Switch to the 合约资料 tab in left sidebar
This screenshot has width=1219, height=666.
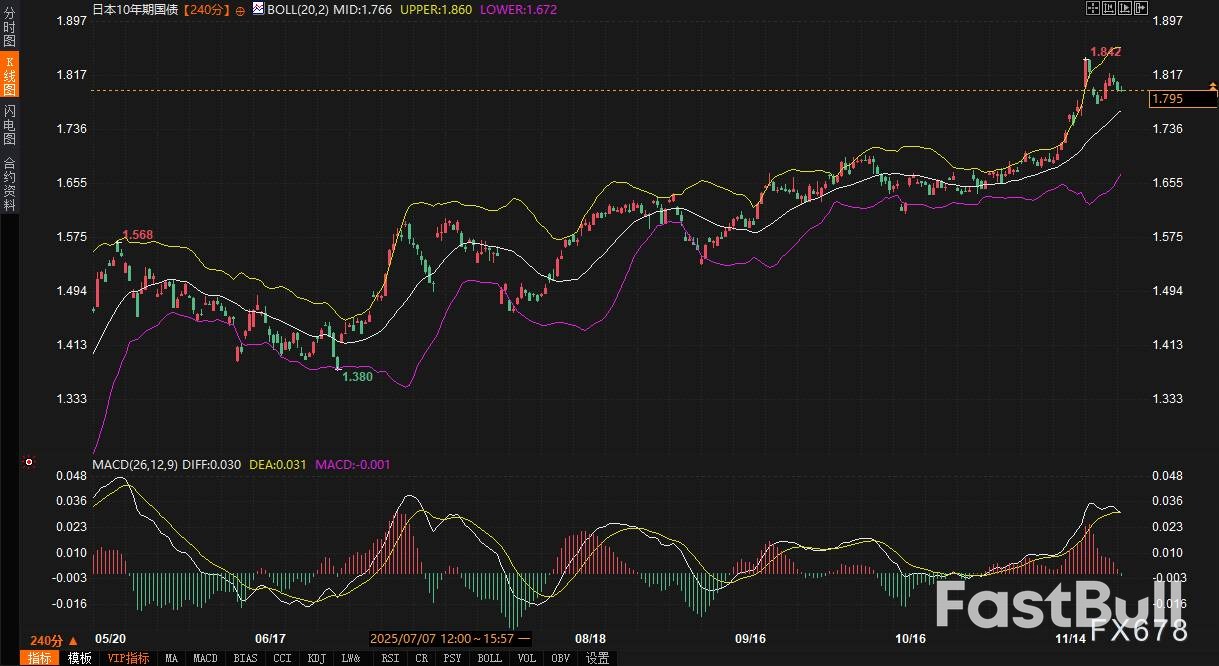[9, 184]
